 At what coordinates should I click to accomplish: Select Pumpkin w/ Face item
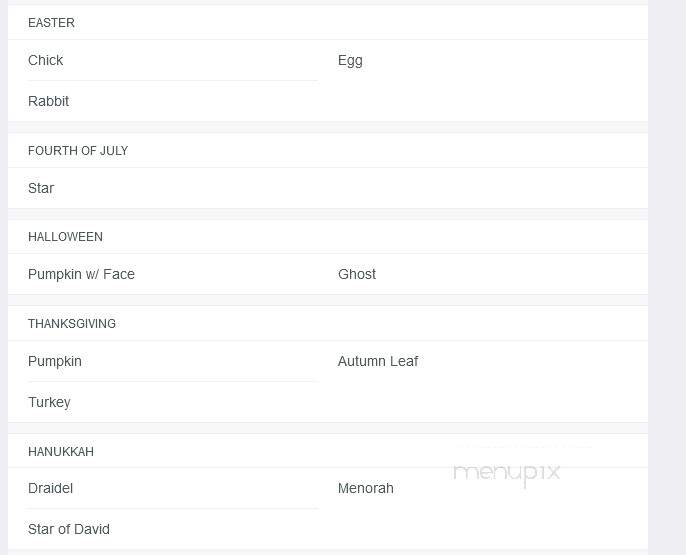pos(81,274)
